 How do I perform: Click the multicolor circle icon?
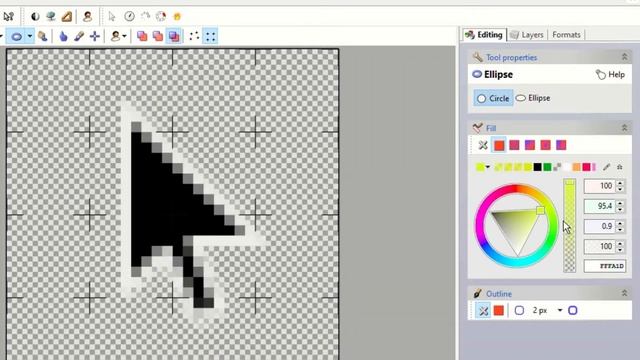coord(161,16)
